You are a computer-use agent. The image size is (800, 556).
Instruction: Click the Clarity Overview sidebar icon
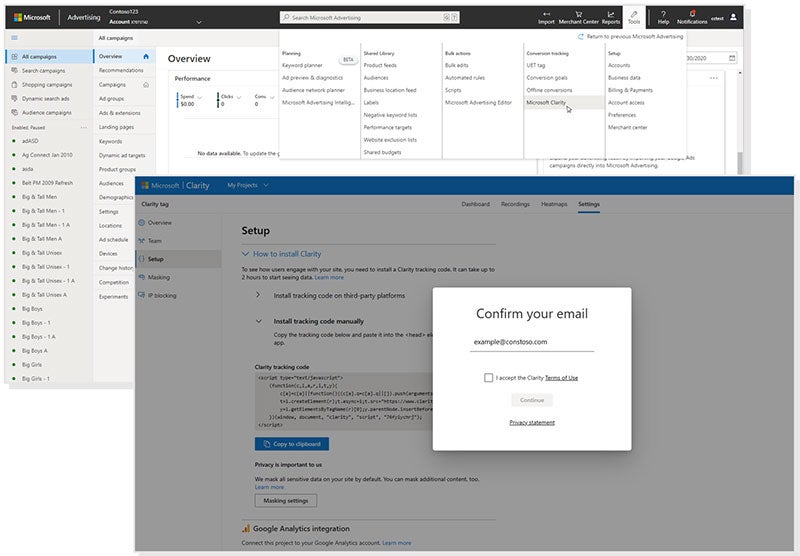point(142,223)
